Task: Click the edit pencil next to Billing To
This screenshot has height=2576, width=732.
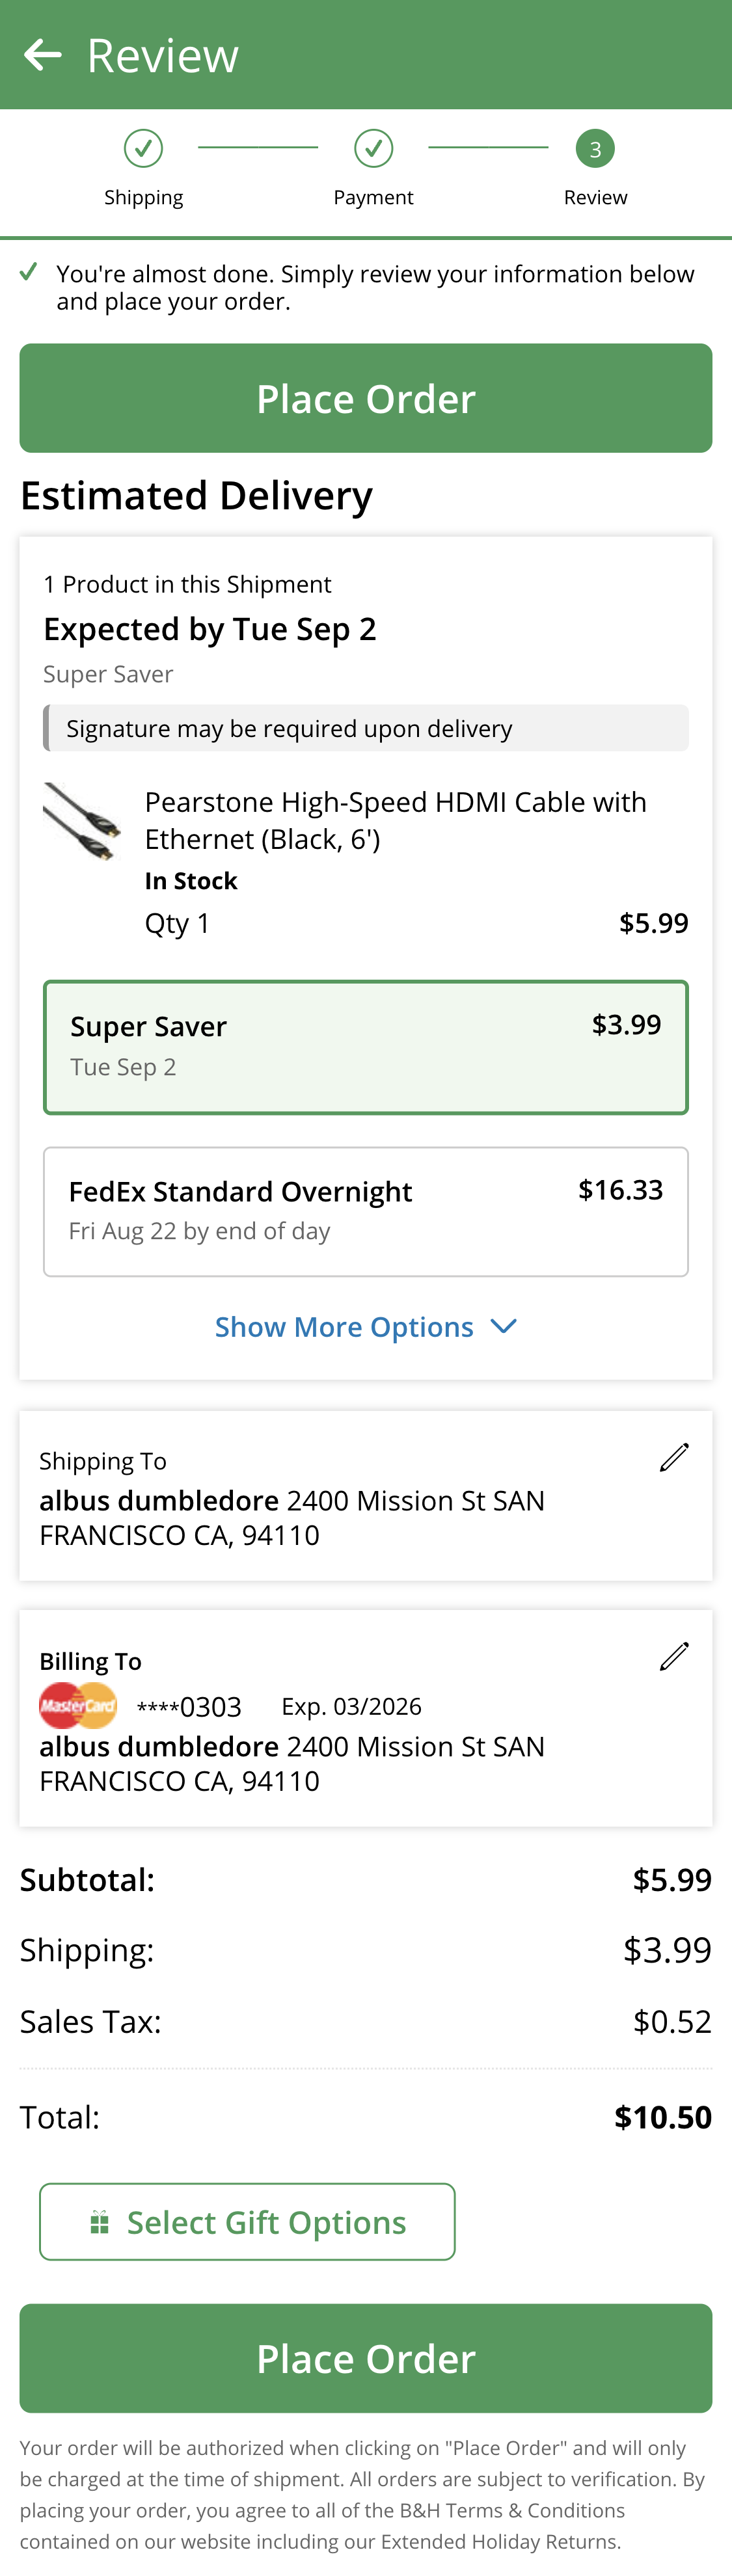Action: [x=674, y=1657]
